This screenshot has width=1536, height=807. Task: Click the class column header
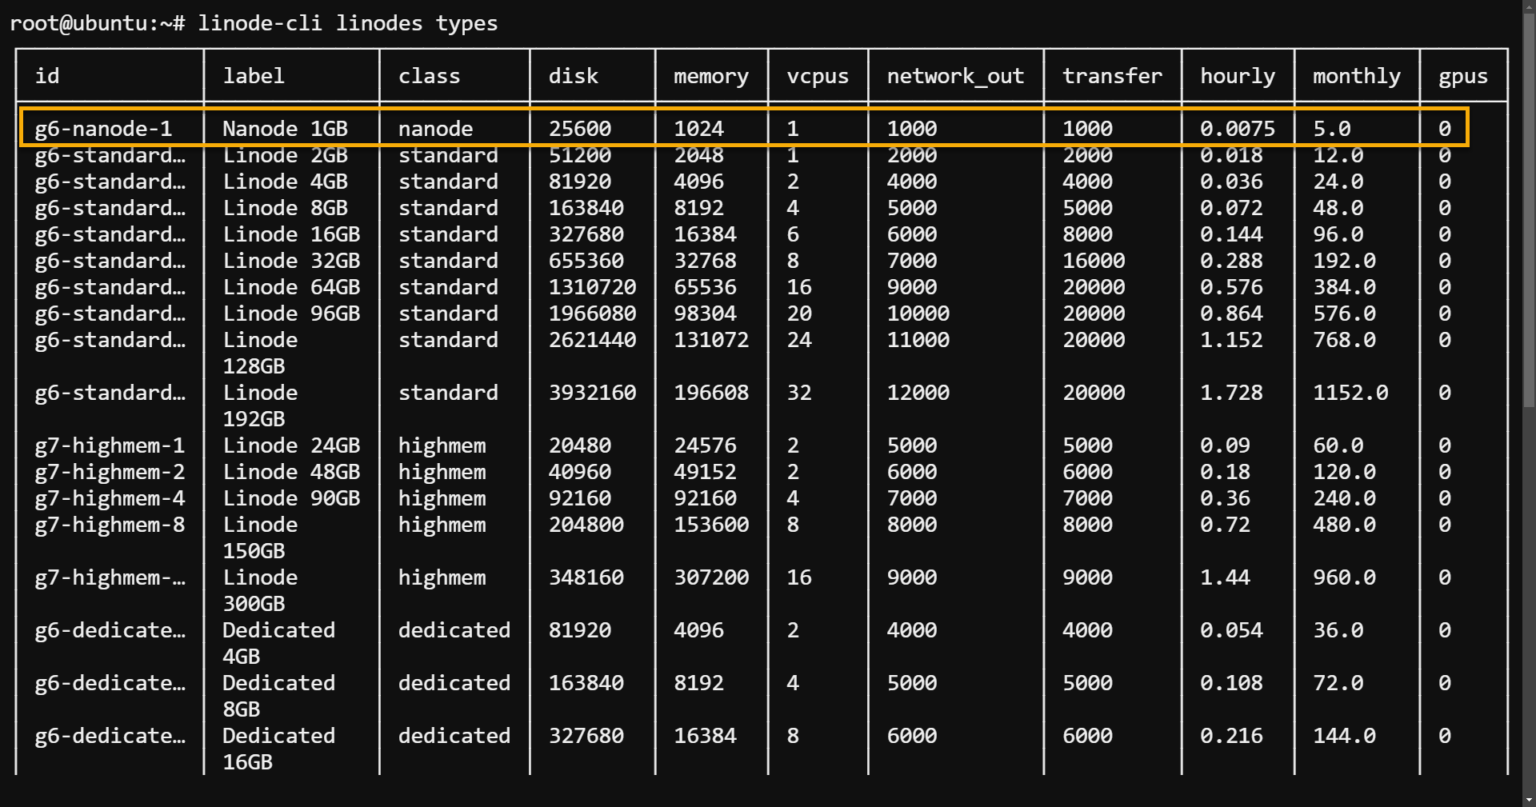429,75
